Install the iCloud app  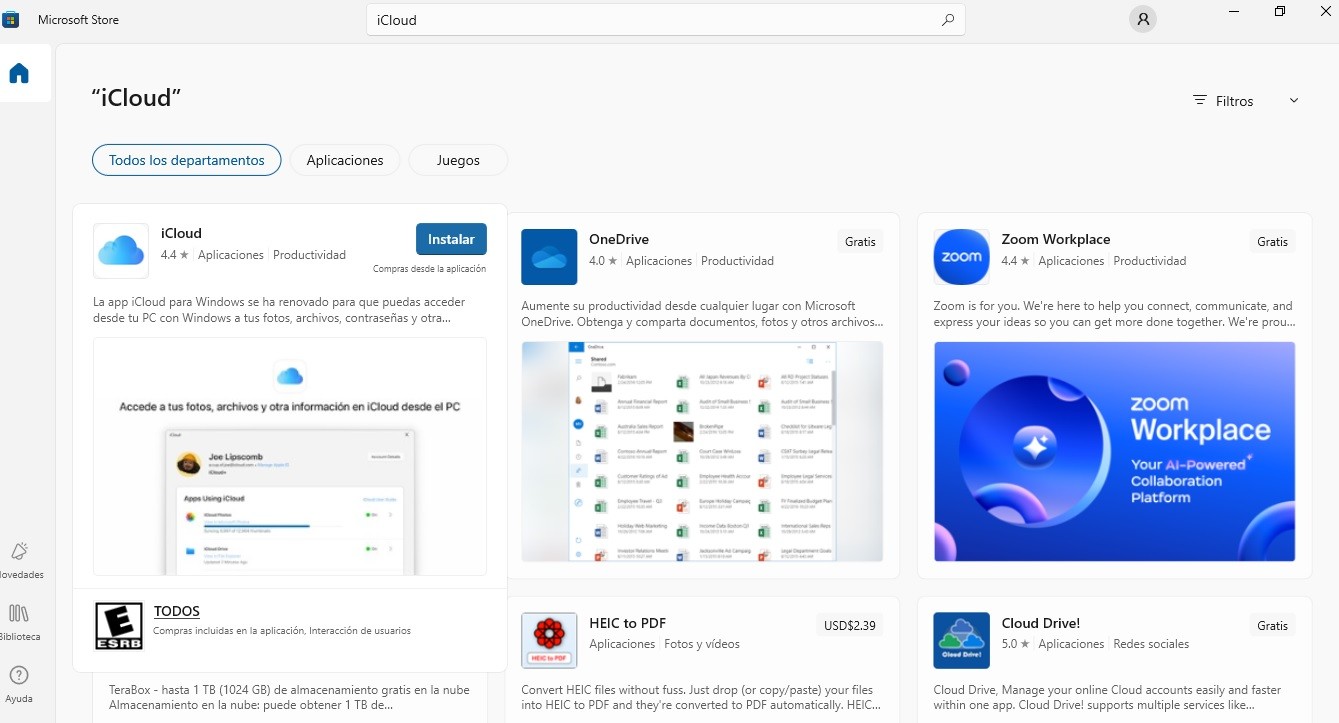point(451,239)
